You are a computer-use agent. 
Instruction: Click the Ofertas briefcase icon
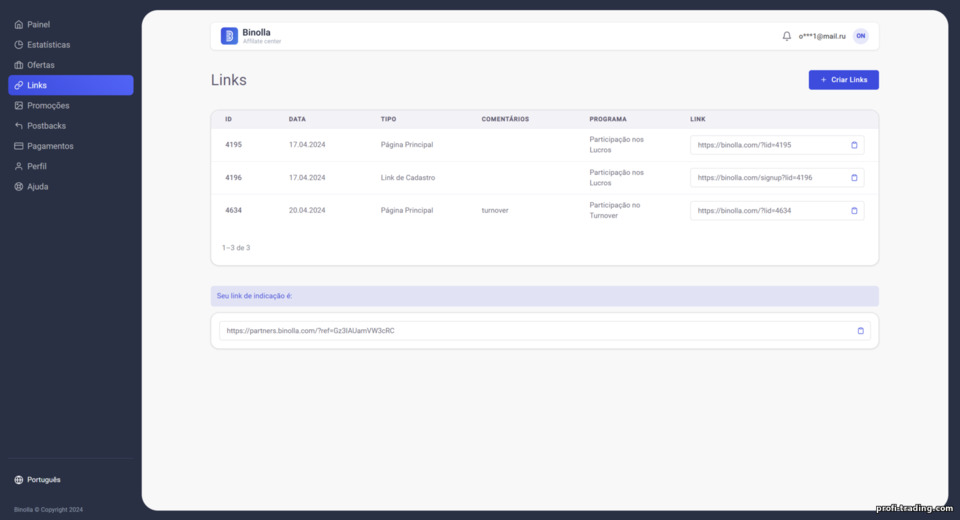click(18, 65)
